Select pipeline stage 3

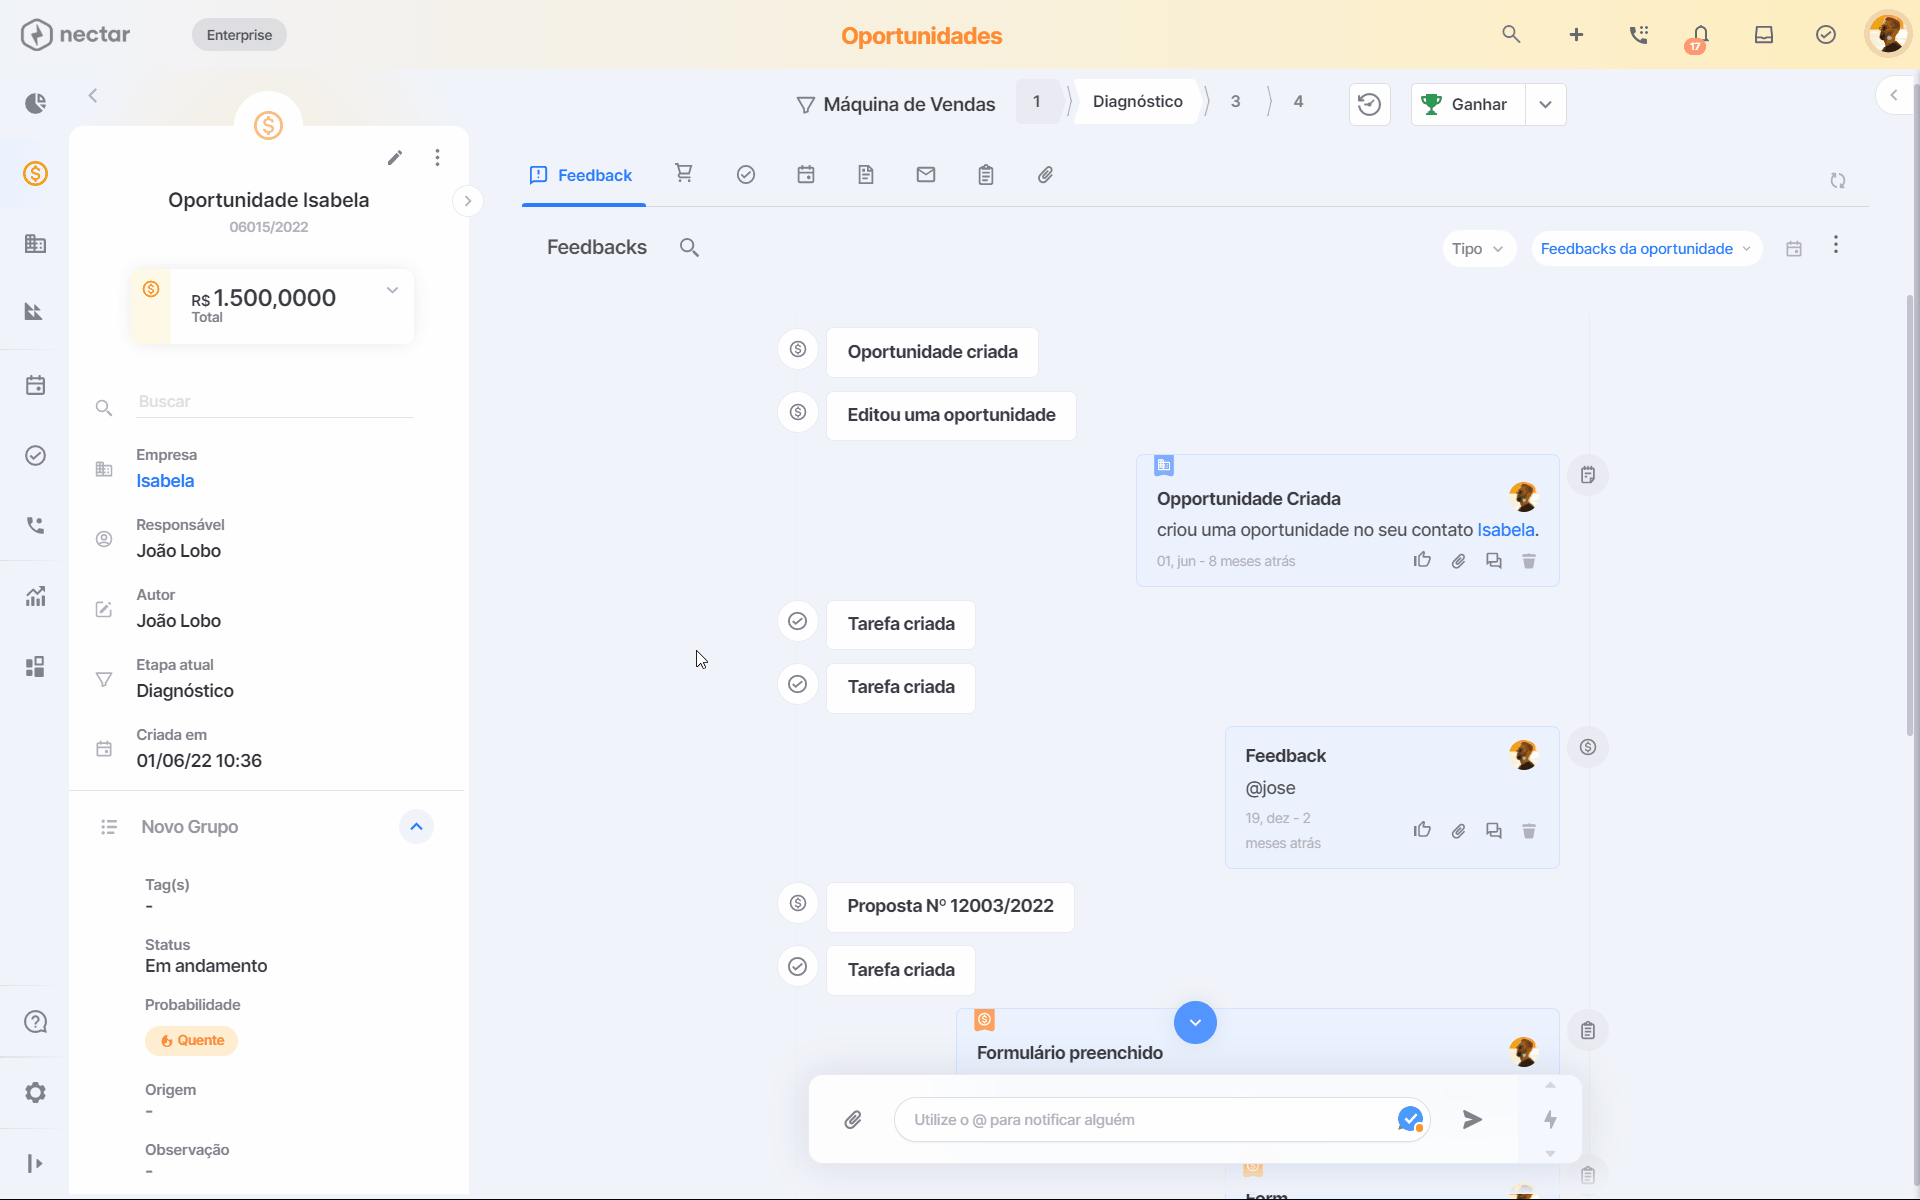pos(1236,101)
